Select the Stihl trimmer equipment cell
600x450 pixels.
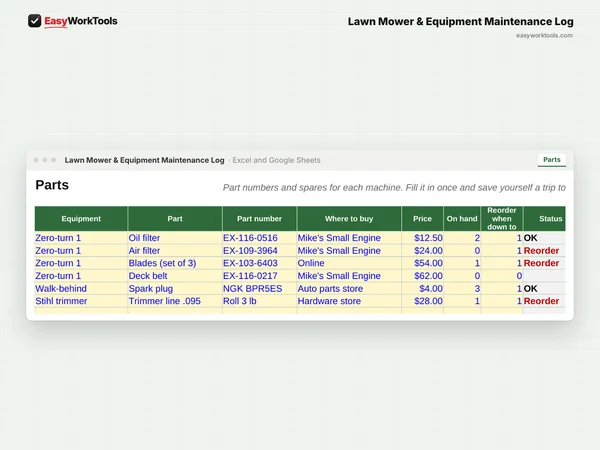click(x=81, y=301)
